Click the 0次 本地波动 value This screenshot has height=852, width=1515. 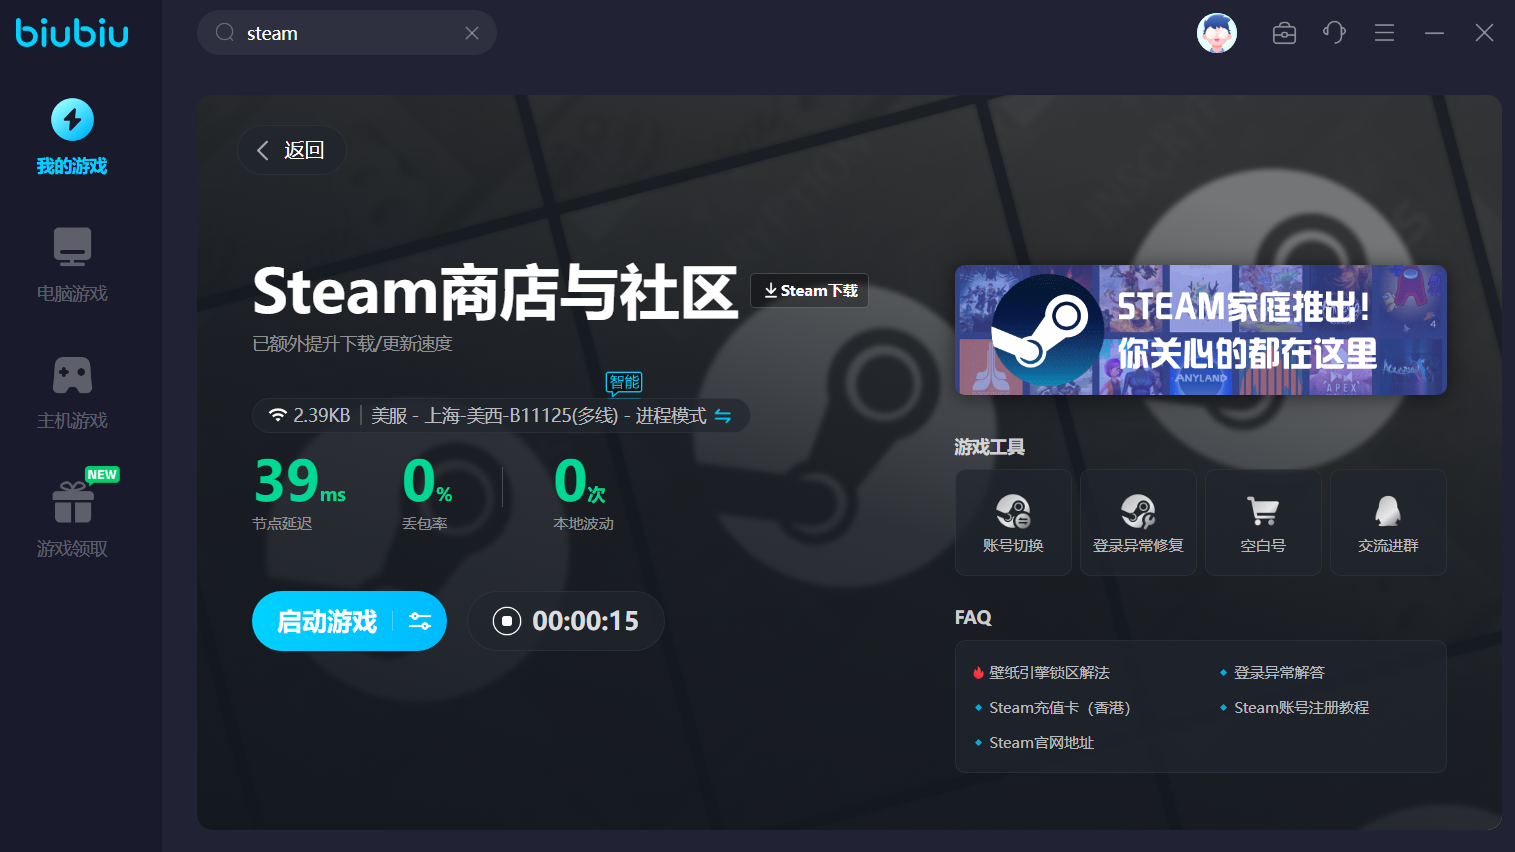(580, 481)
